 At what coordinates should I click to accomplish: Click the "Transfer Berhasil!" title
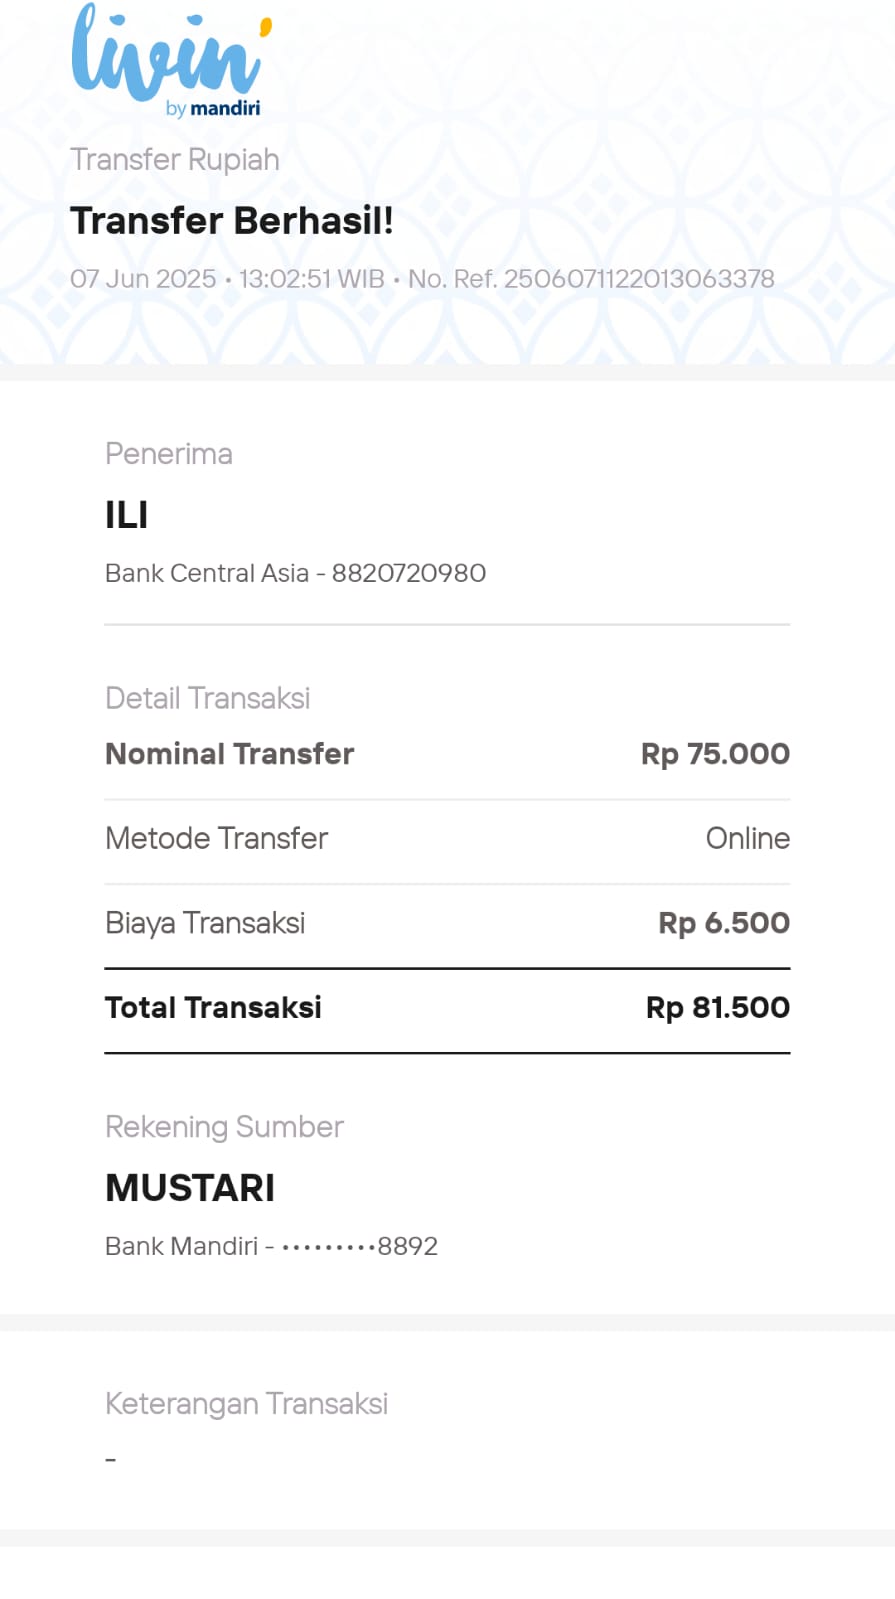tap(232, 221)
